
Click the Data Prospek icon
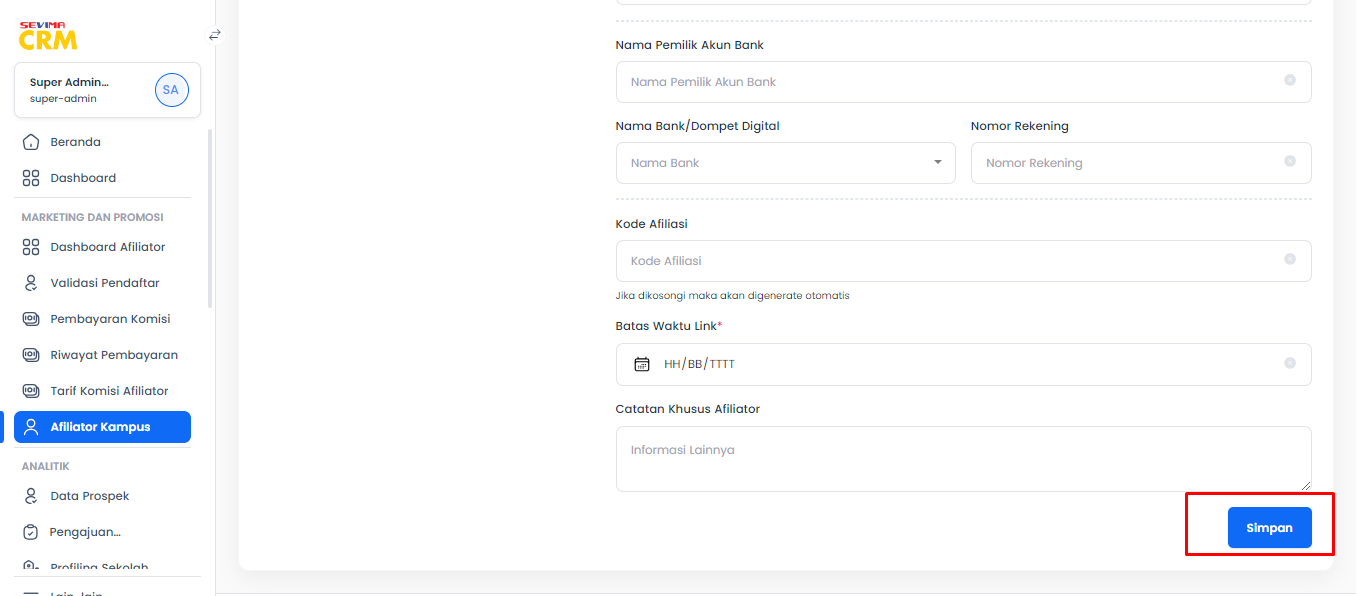31,496
